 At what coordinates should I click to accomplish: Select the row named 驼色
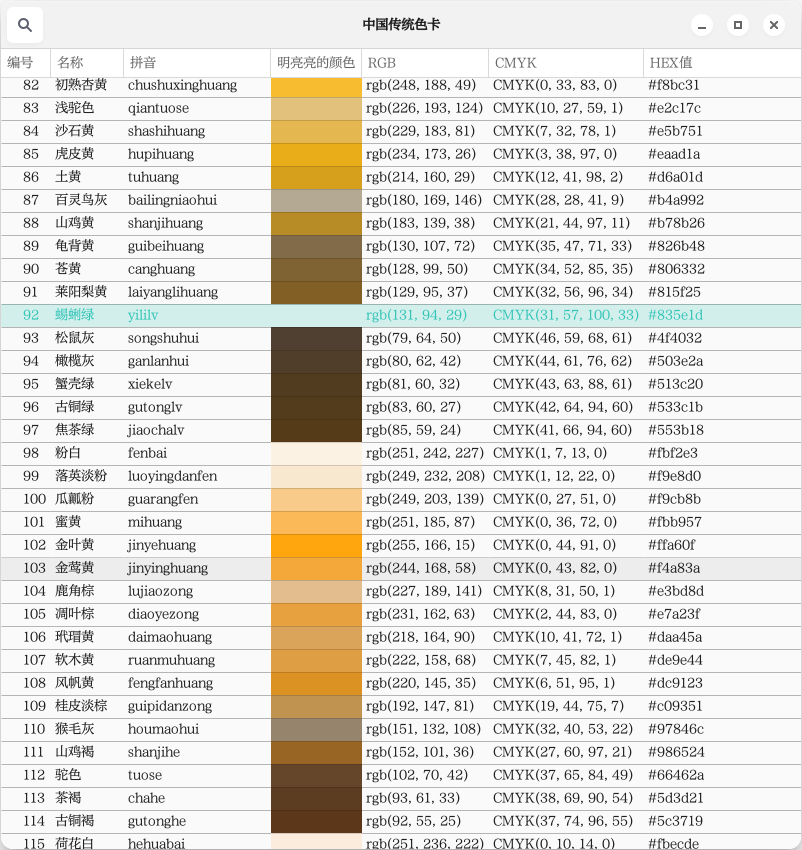(401, 776)
